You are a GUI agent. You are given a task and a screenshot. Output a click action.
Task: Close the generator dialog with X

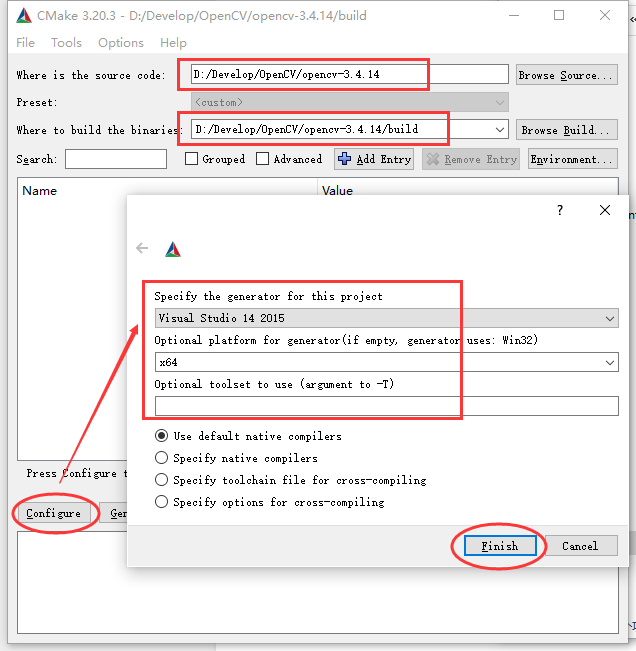(605, 210)
